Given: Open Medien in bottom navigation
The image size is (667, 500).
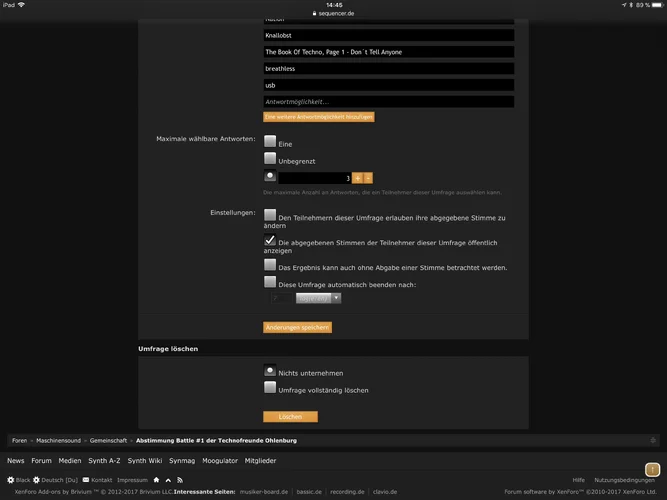Looking at the screenshot, I should click(70, 460).
